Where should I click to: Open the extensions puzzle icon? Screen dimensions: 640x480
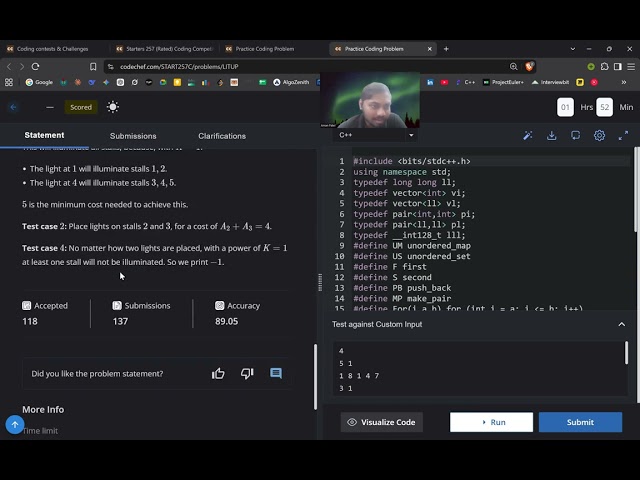(604, 67)
